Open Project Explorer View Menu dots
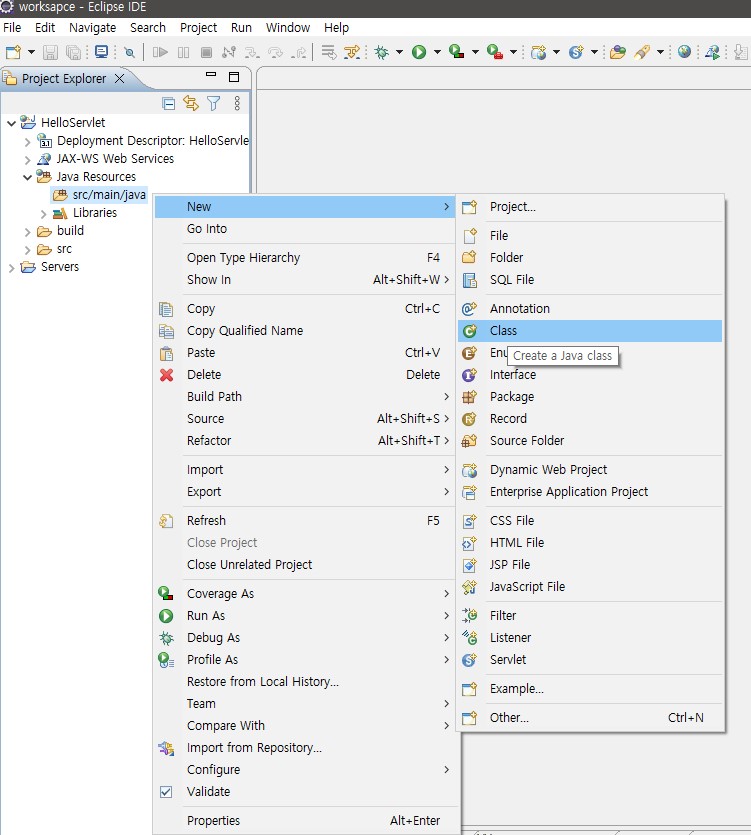 (x=237, y=103)
